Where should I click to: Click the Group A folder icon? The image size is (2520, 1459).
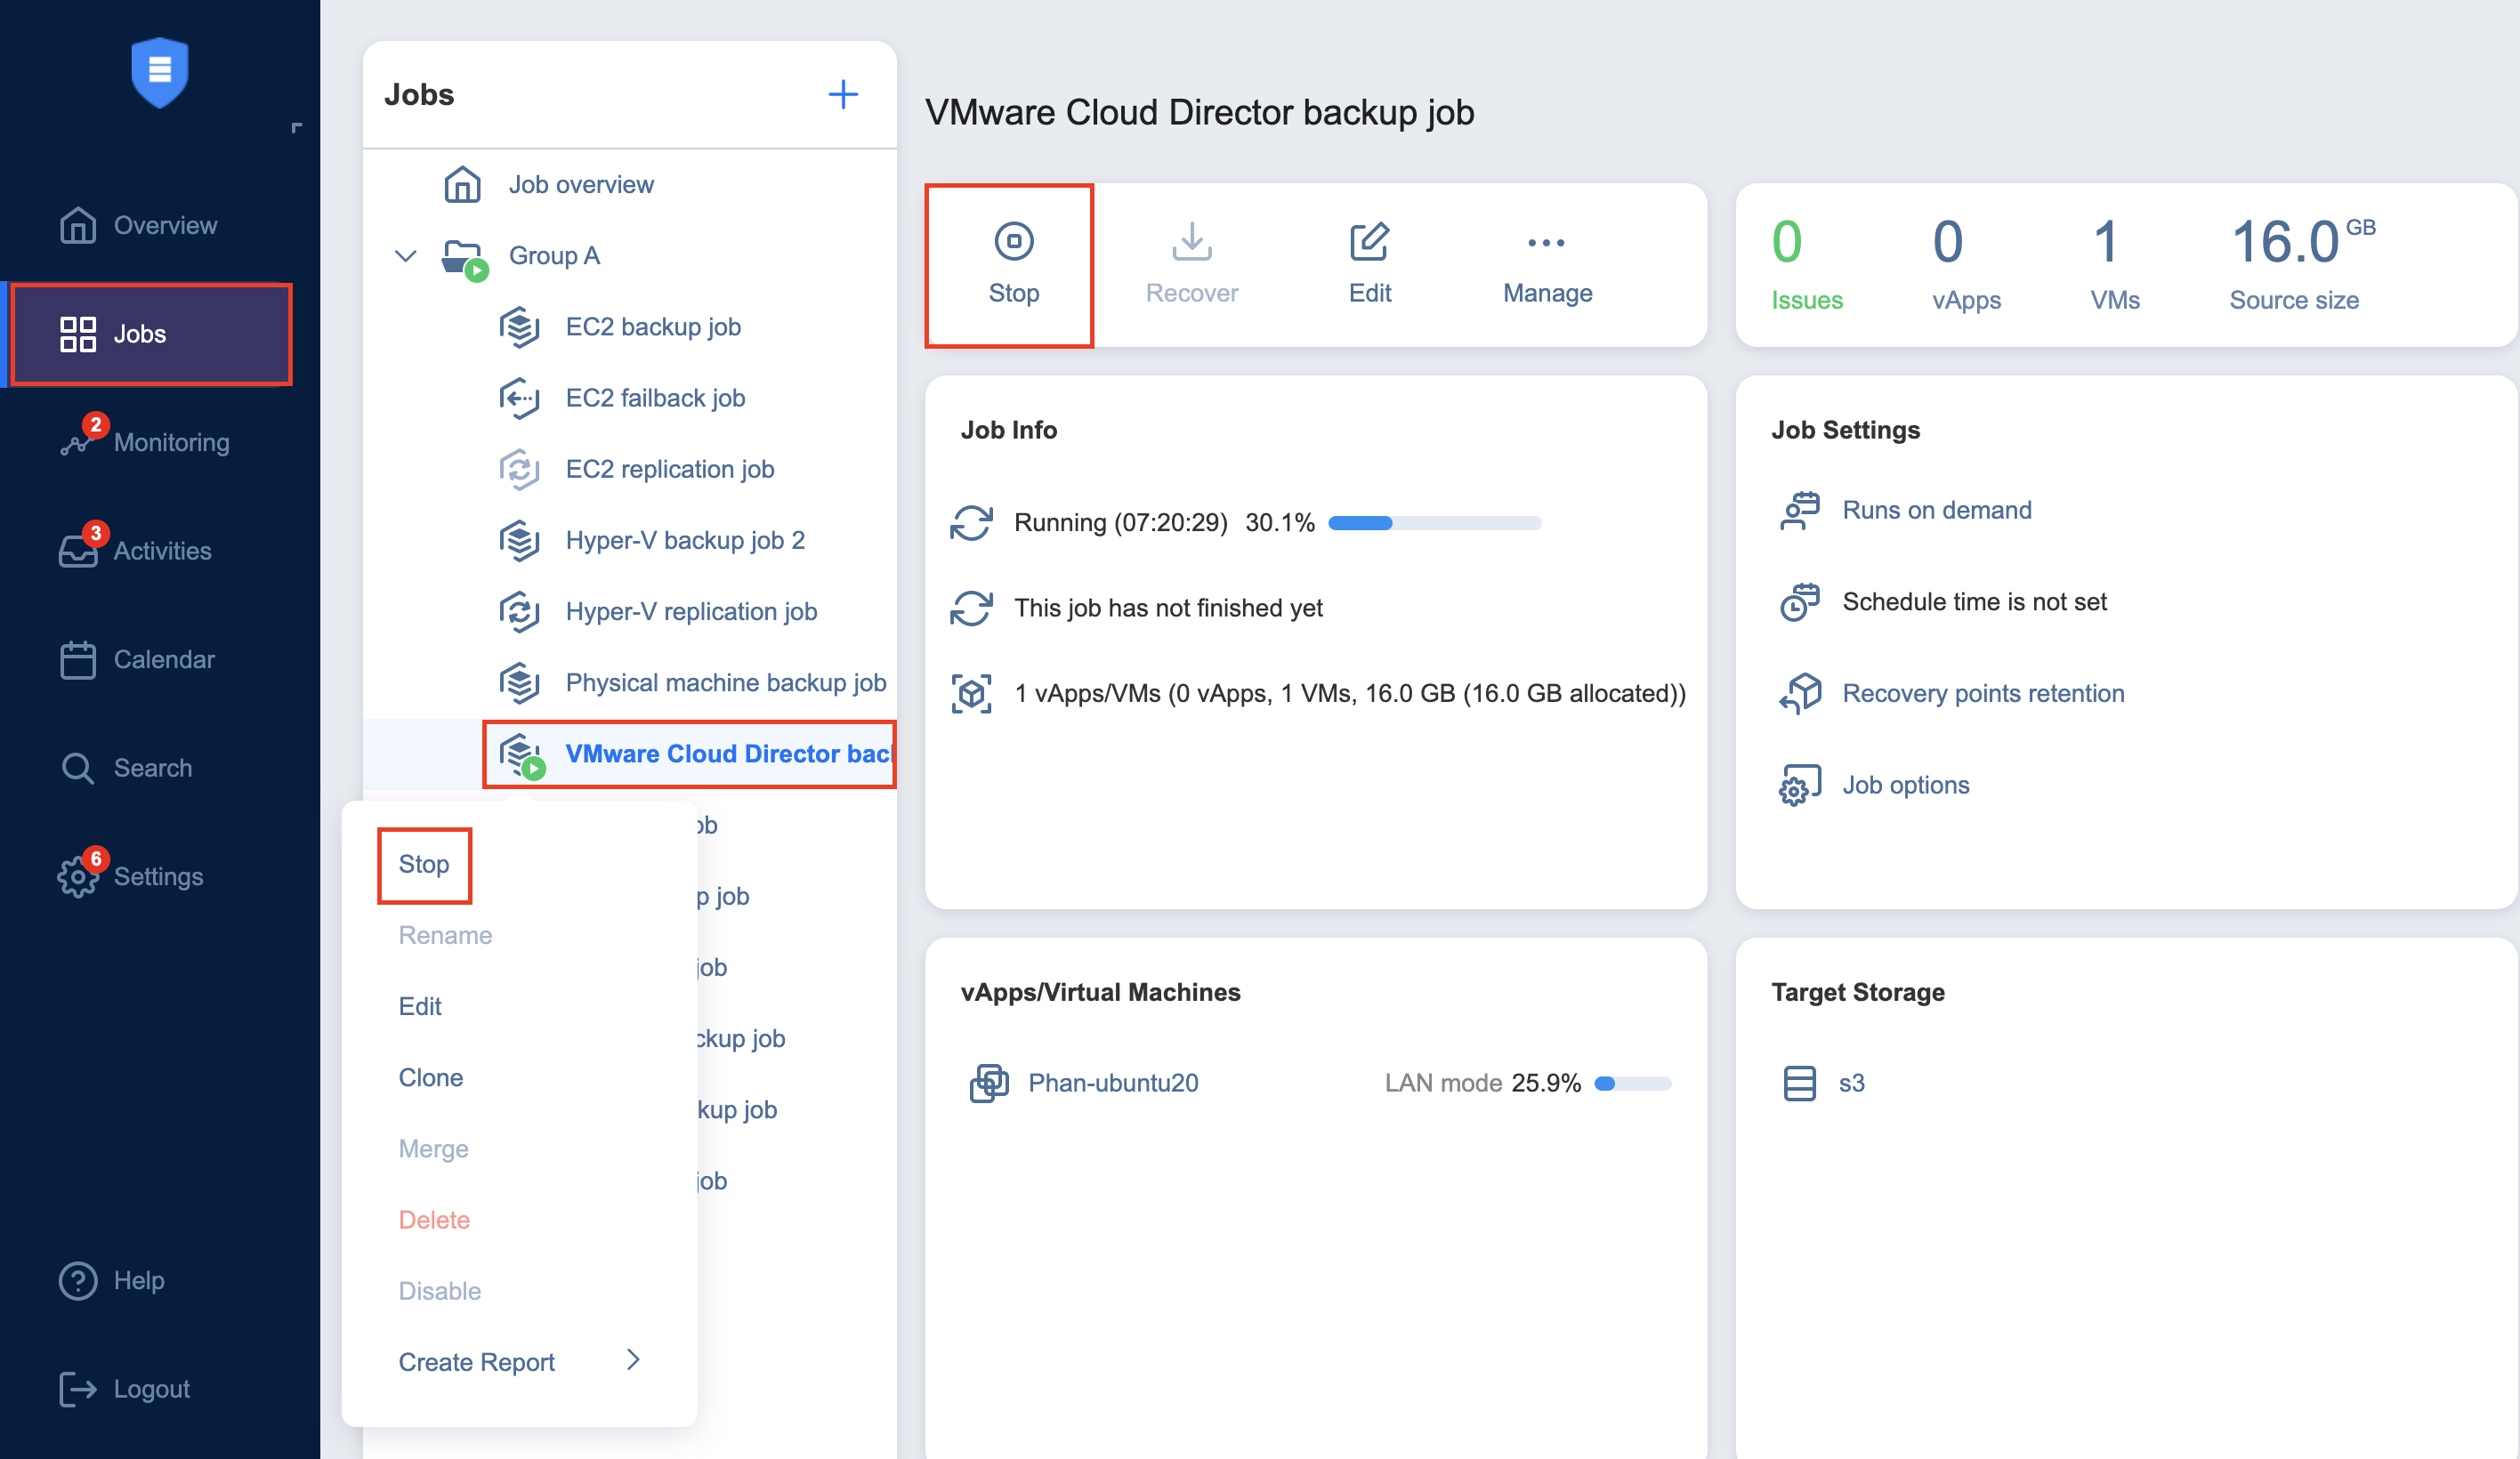tap(464, 259)
